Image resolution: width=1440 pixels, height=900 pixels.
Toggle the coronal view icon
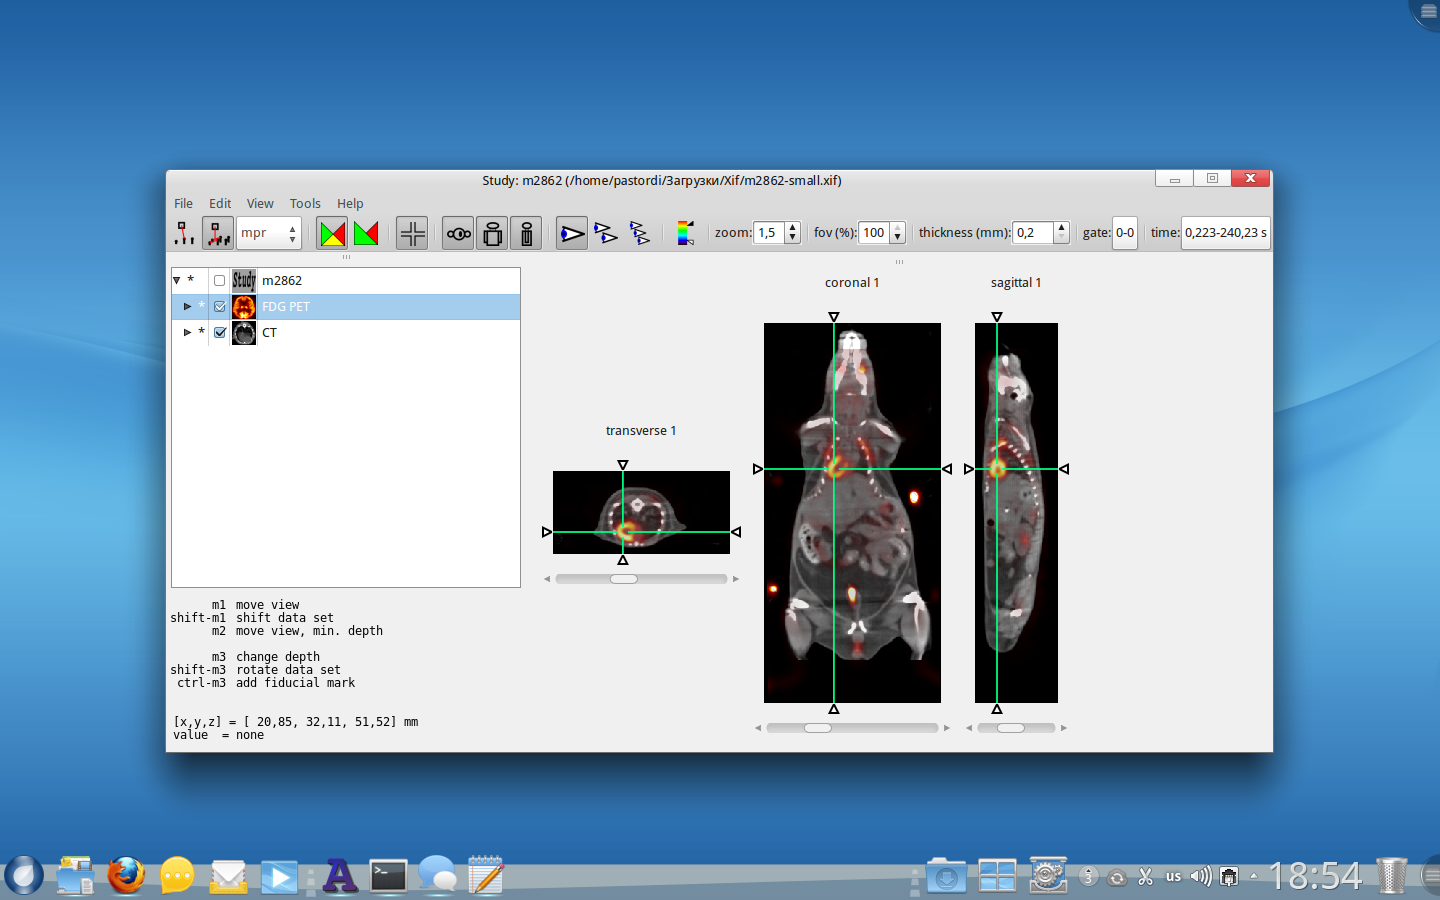click(492, 233)
